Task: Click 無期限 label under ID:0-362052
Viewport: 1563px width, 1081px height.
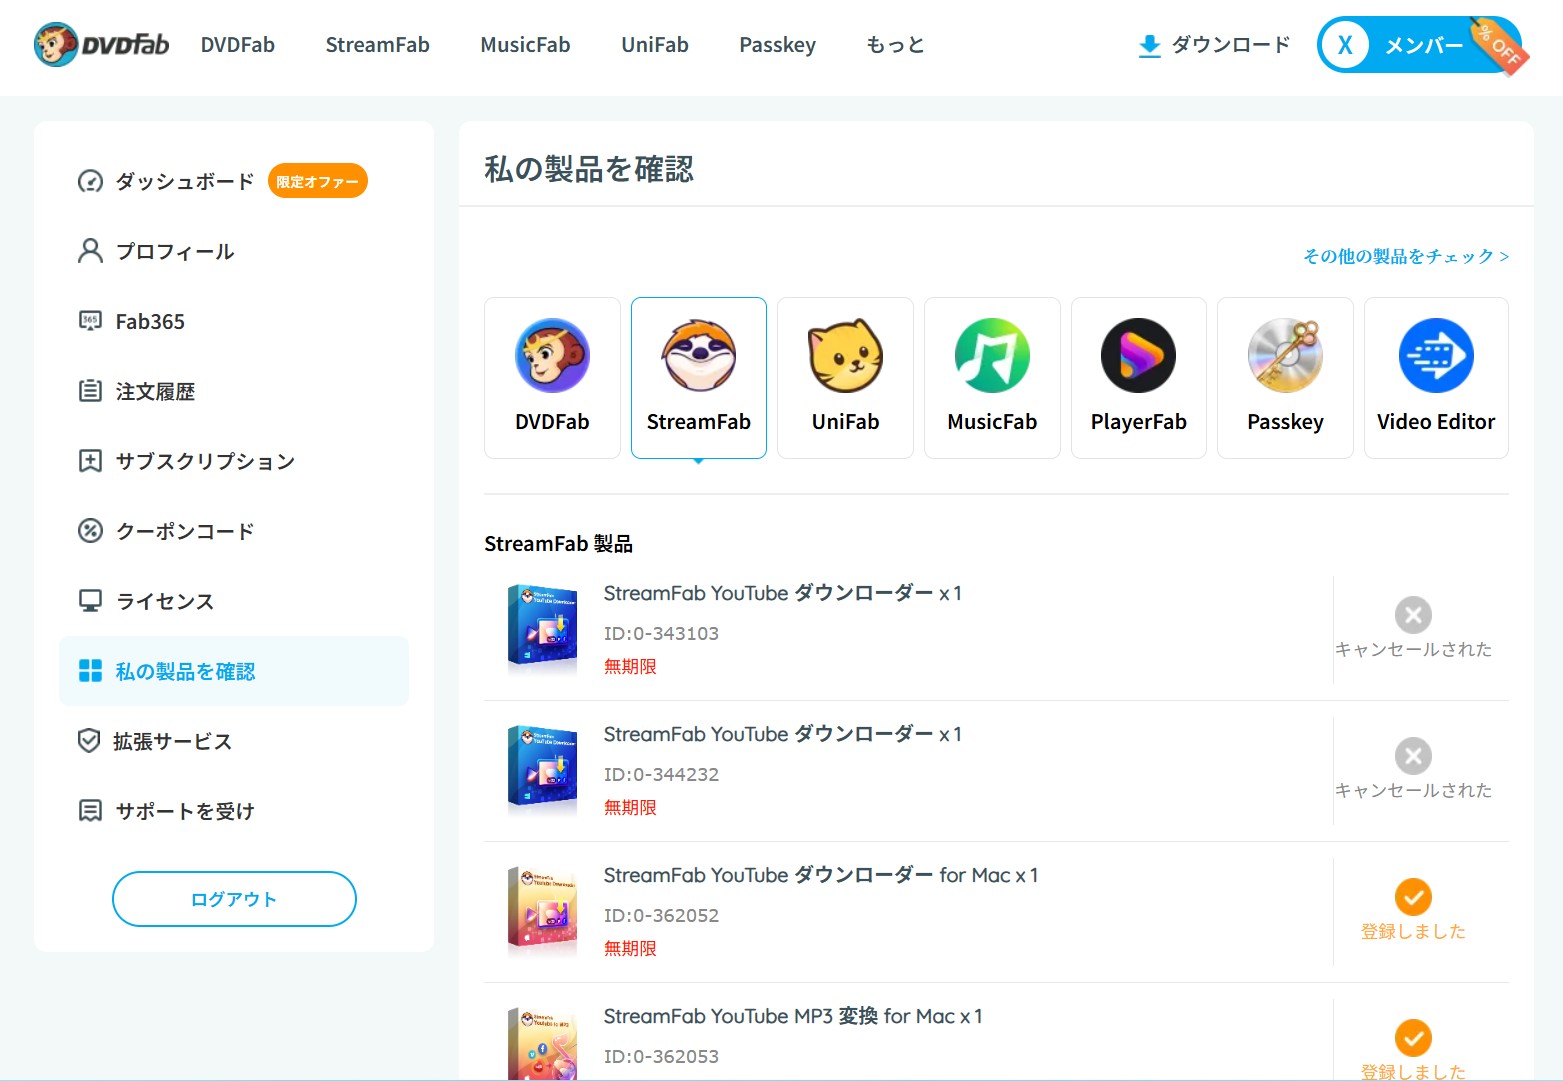Action: coord(630,948)
